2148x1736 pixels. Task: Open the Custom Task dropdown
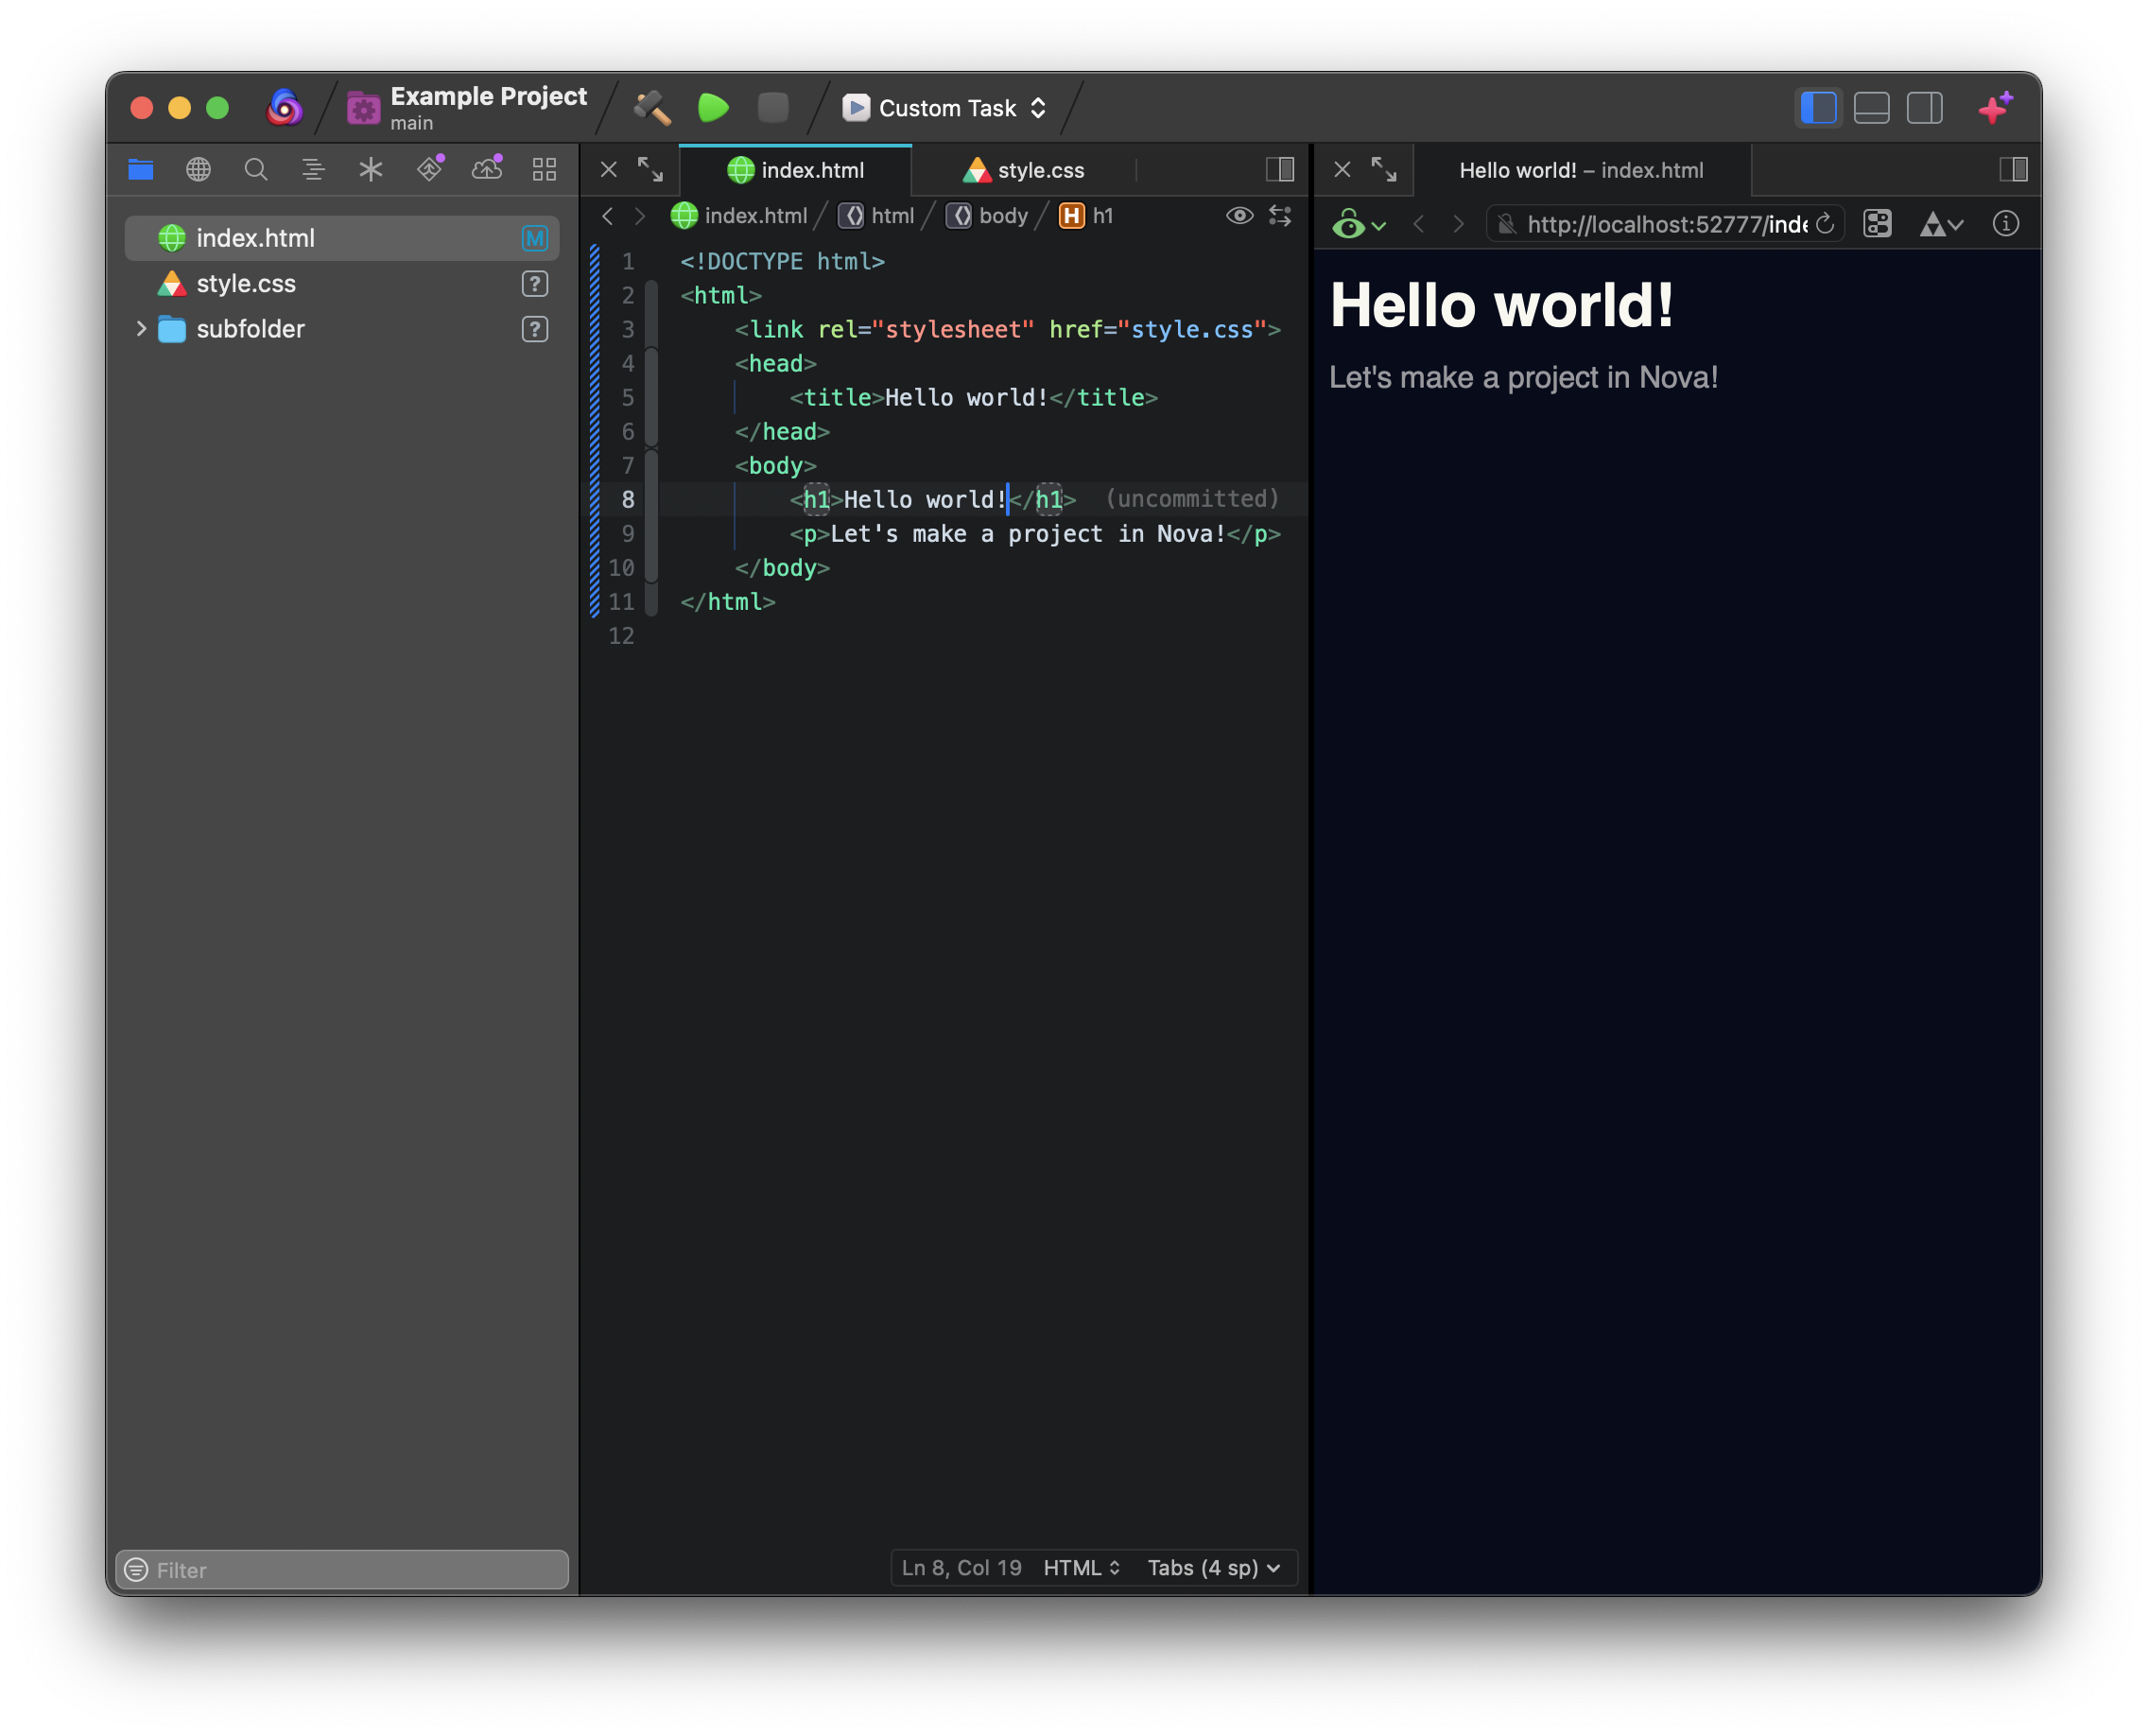945,108
